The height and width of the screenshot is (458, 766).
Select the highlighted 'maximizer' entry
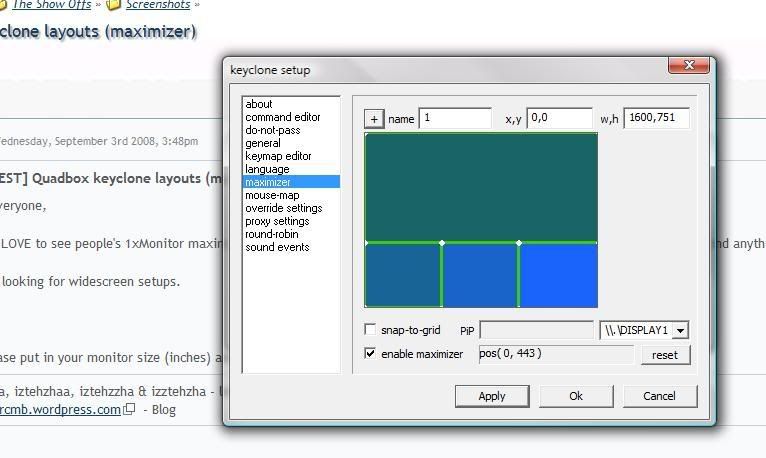[291, 182]
